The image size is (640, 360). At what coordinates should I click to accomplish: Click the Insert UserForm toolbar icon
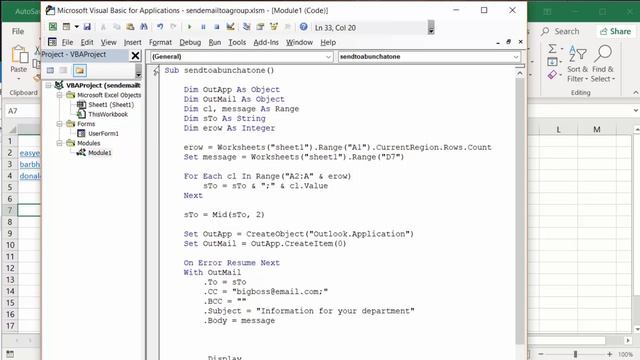click(x=66, y=27)
